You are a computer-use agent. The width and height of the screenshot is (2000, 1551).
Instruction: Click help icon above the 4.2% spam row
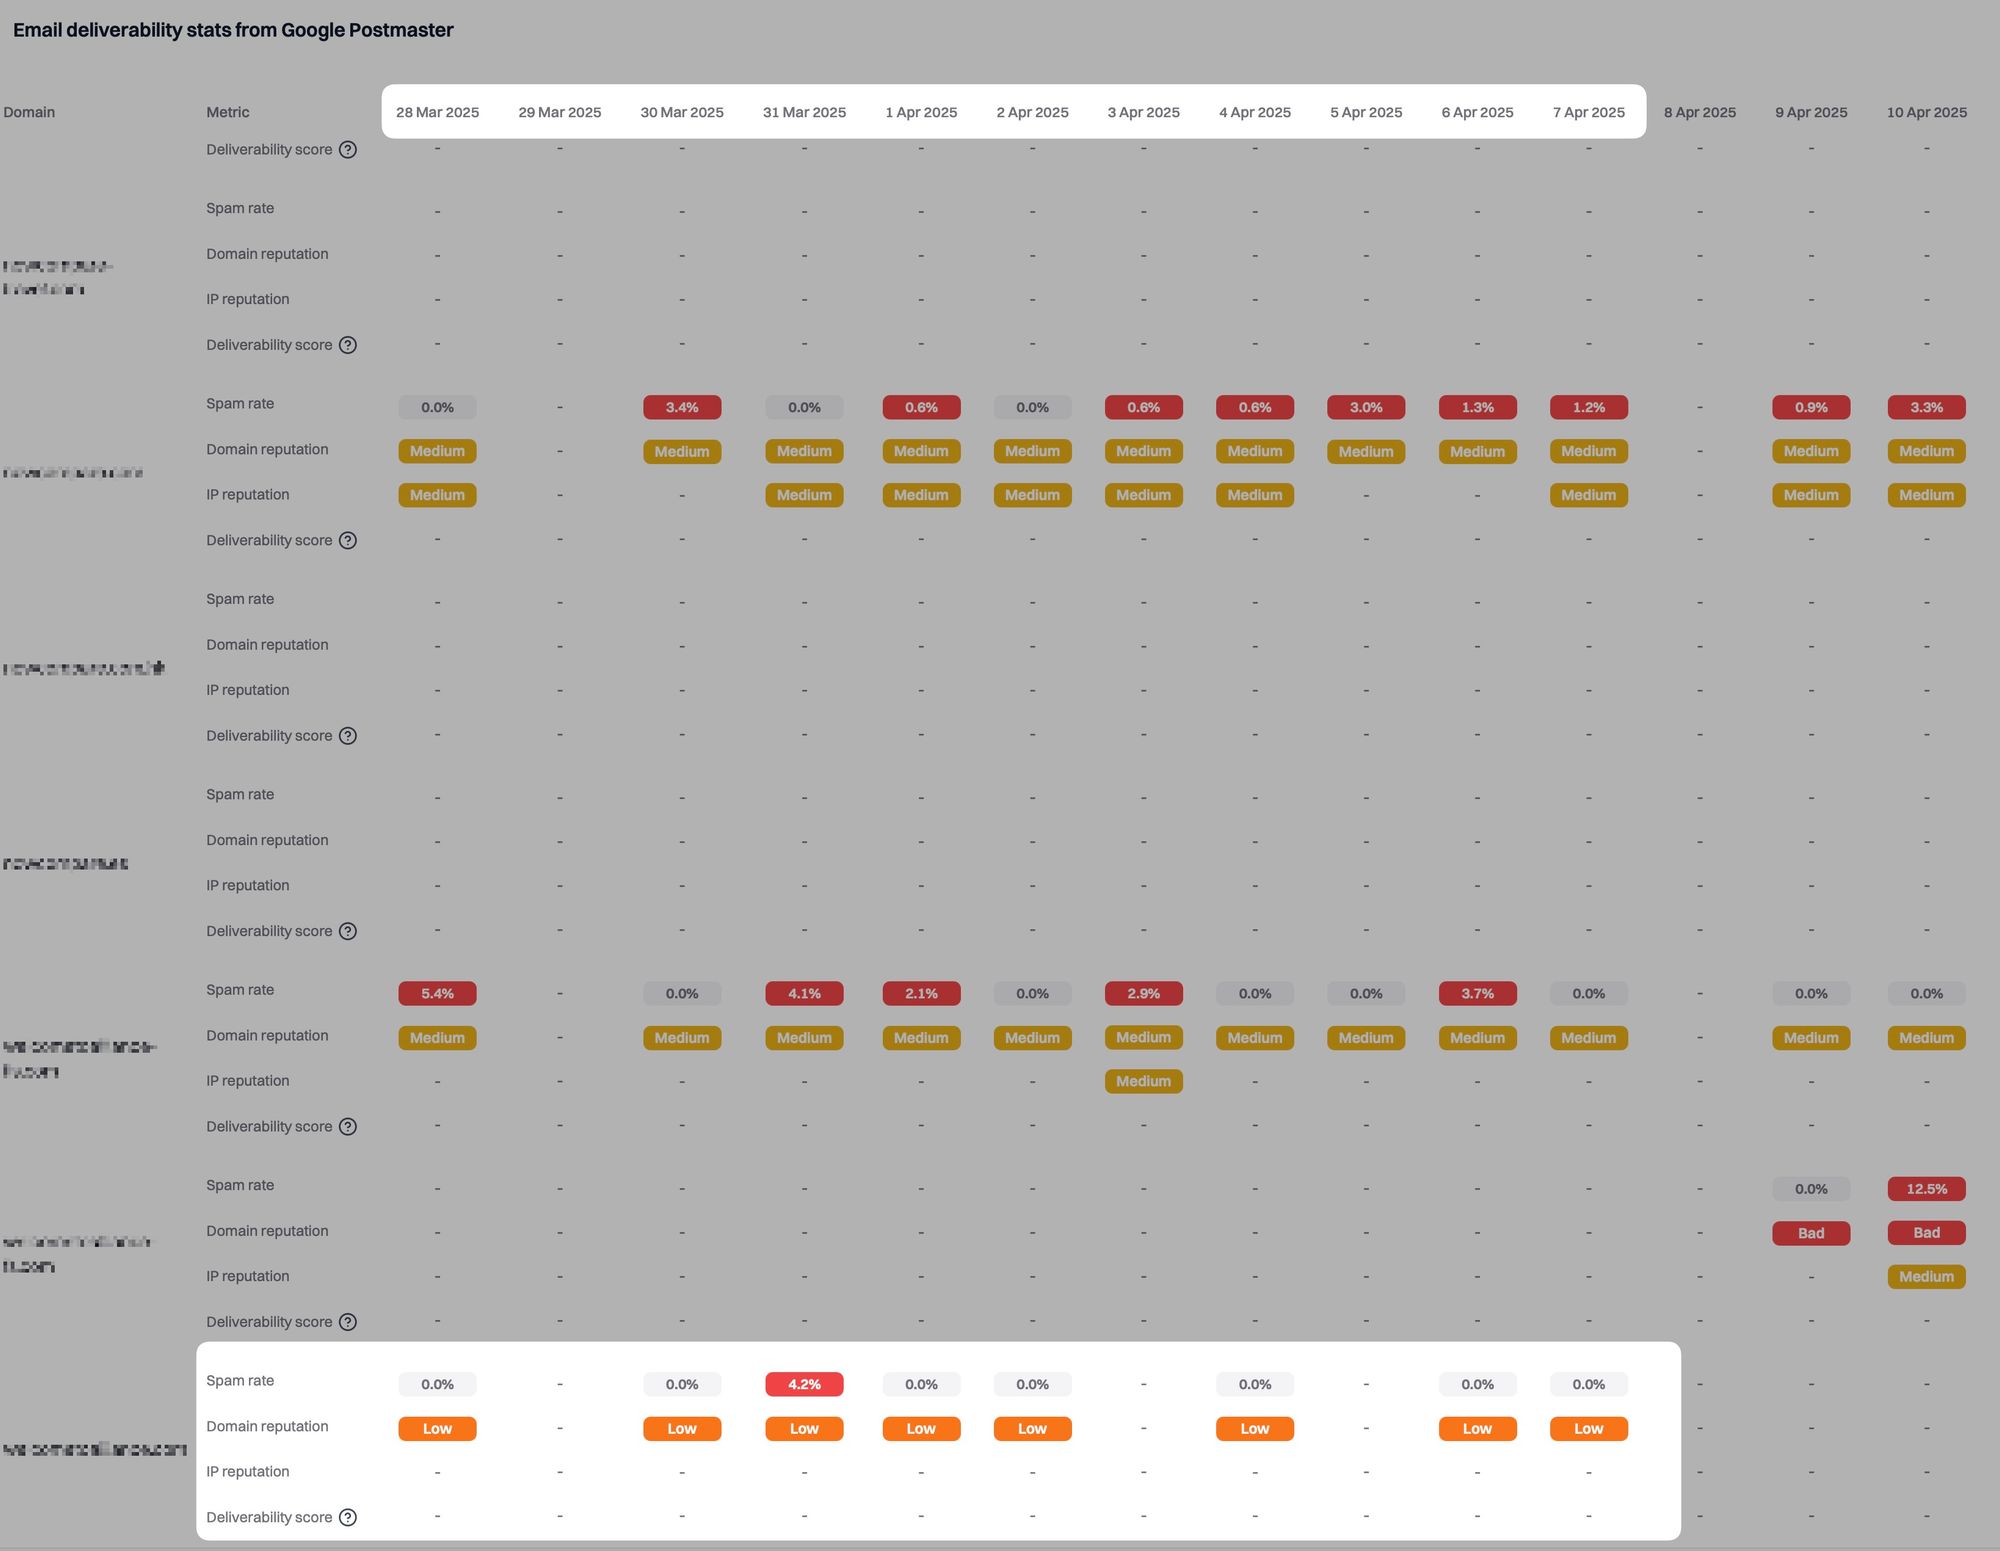[347, 1322]
